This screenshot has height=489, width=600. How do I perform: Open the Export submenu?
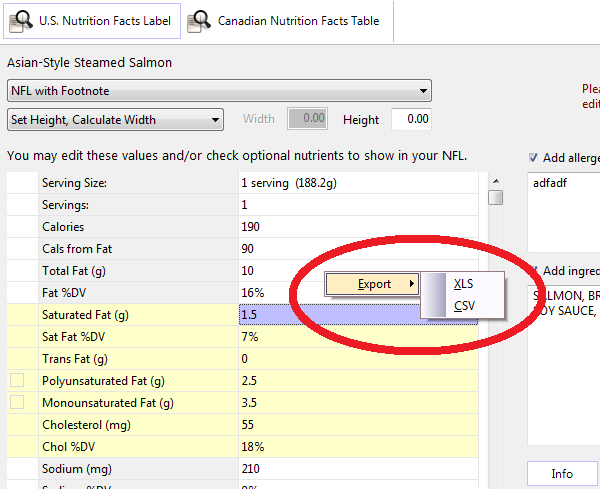point(374,284)
